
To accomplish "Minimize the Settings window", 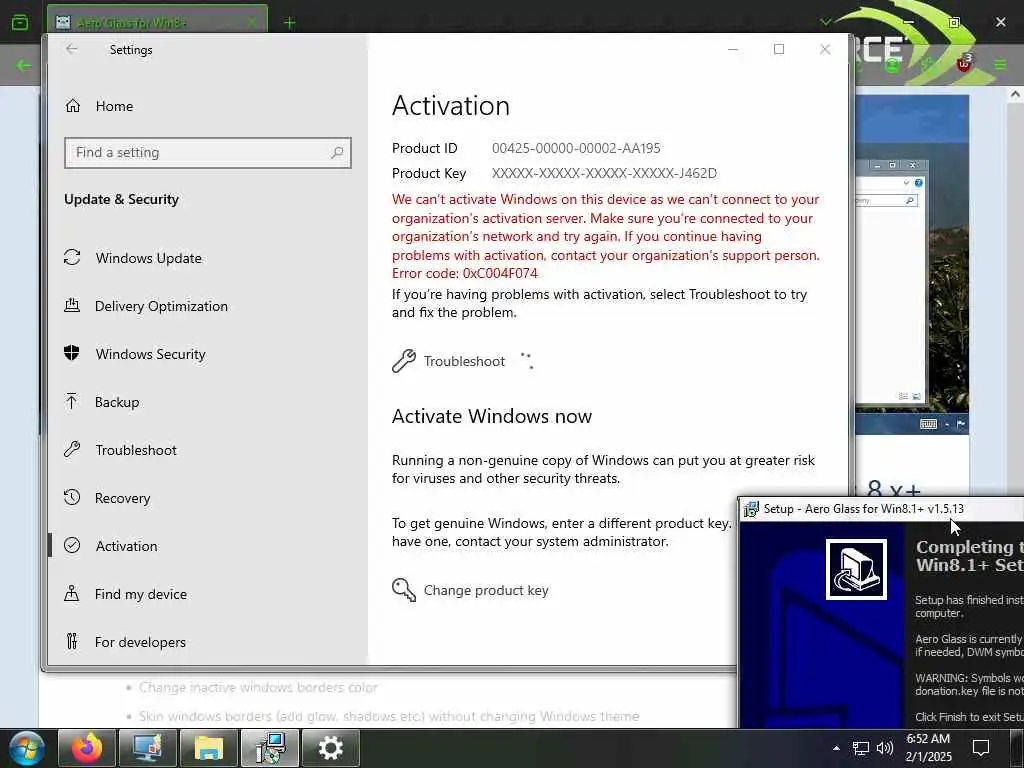I will (x=733, y=49).
